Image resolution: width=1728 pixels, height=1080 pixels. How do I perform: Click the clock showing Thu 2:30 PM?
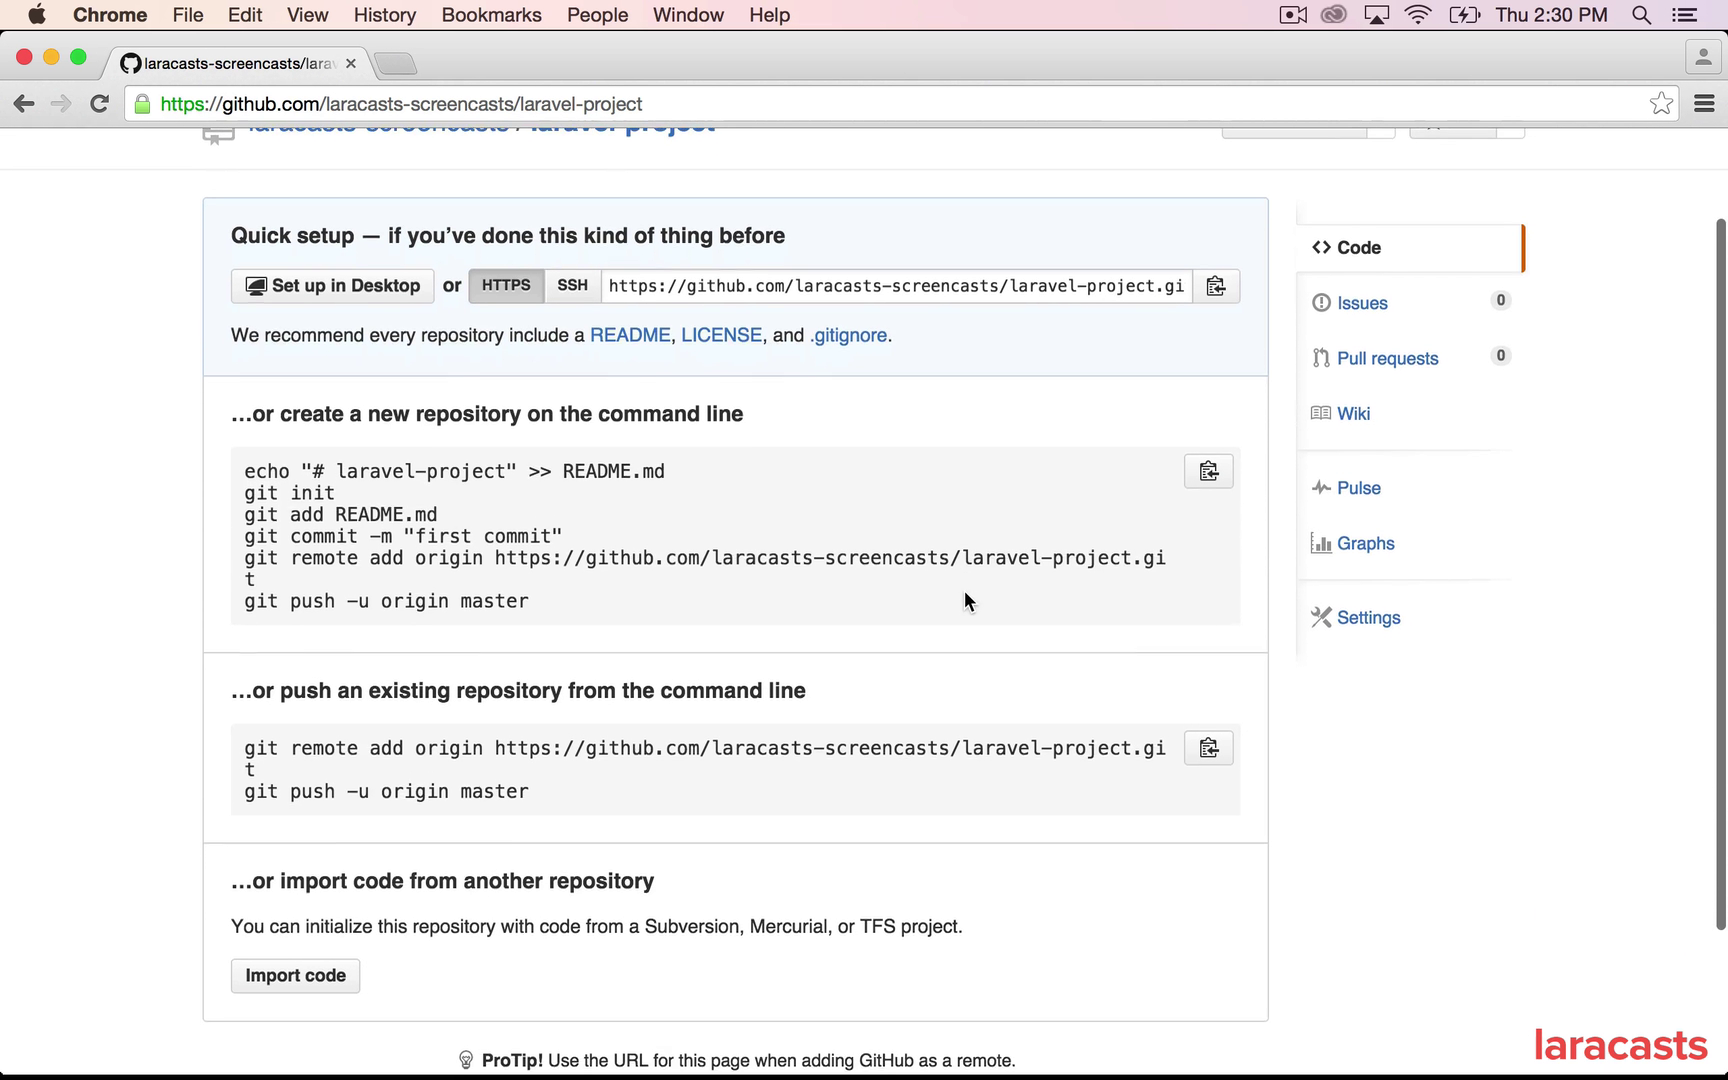[1552, 15]
